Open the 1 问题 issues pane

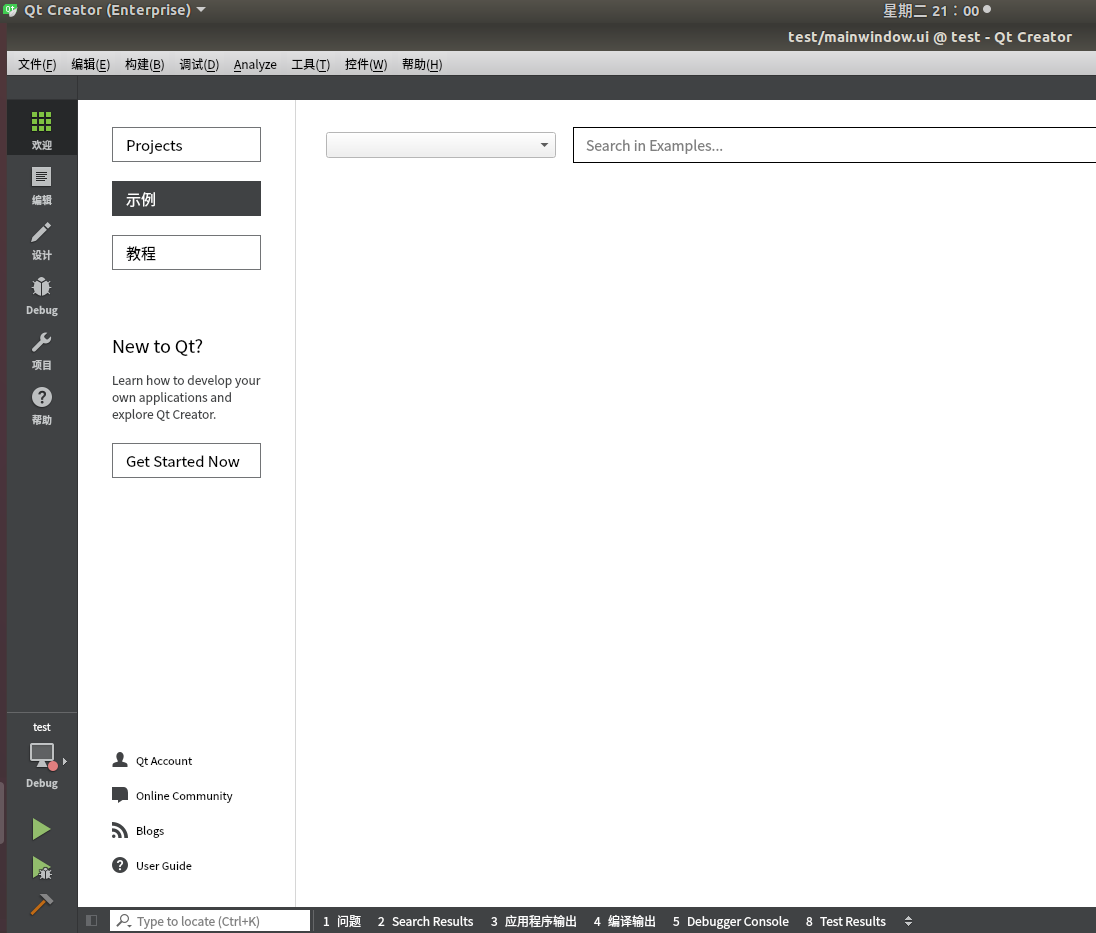tap(342, 921)
